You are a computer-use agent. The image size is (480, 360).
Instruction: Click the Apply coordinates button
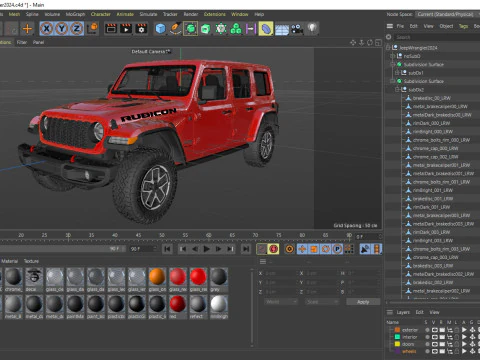pos(363,302)
